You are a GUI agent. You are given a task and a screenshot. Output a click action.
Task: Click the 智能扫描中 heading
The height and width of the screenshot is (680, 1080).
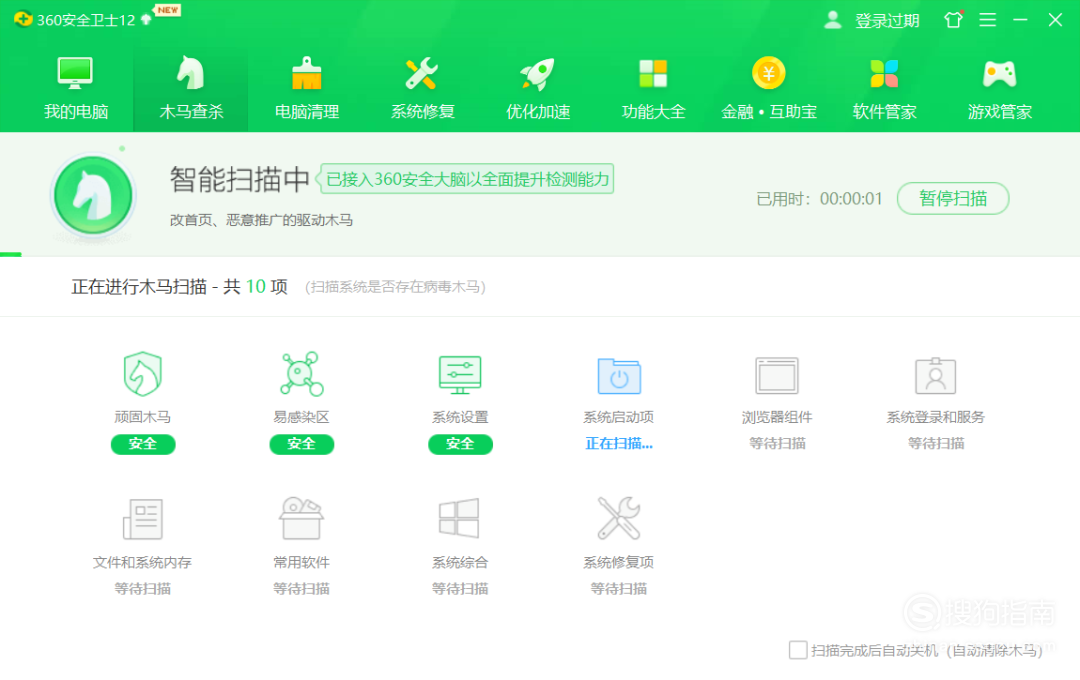[x=240, y=179]
